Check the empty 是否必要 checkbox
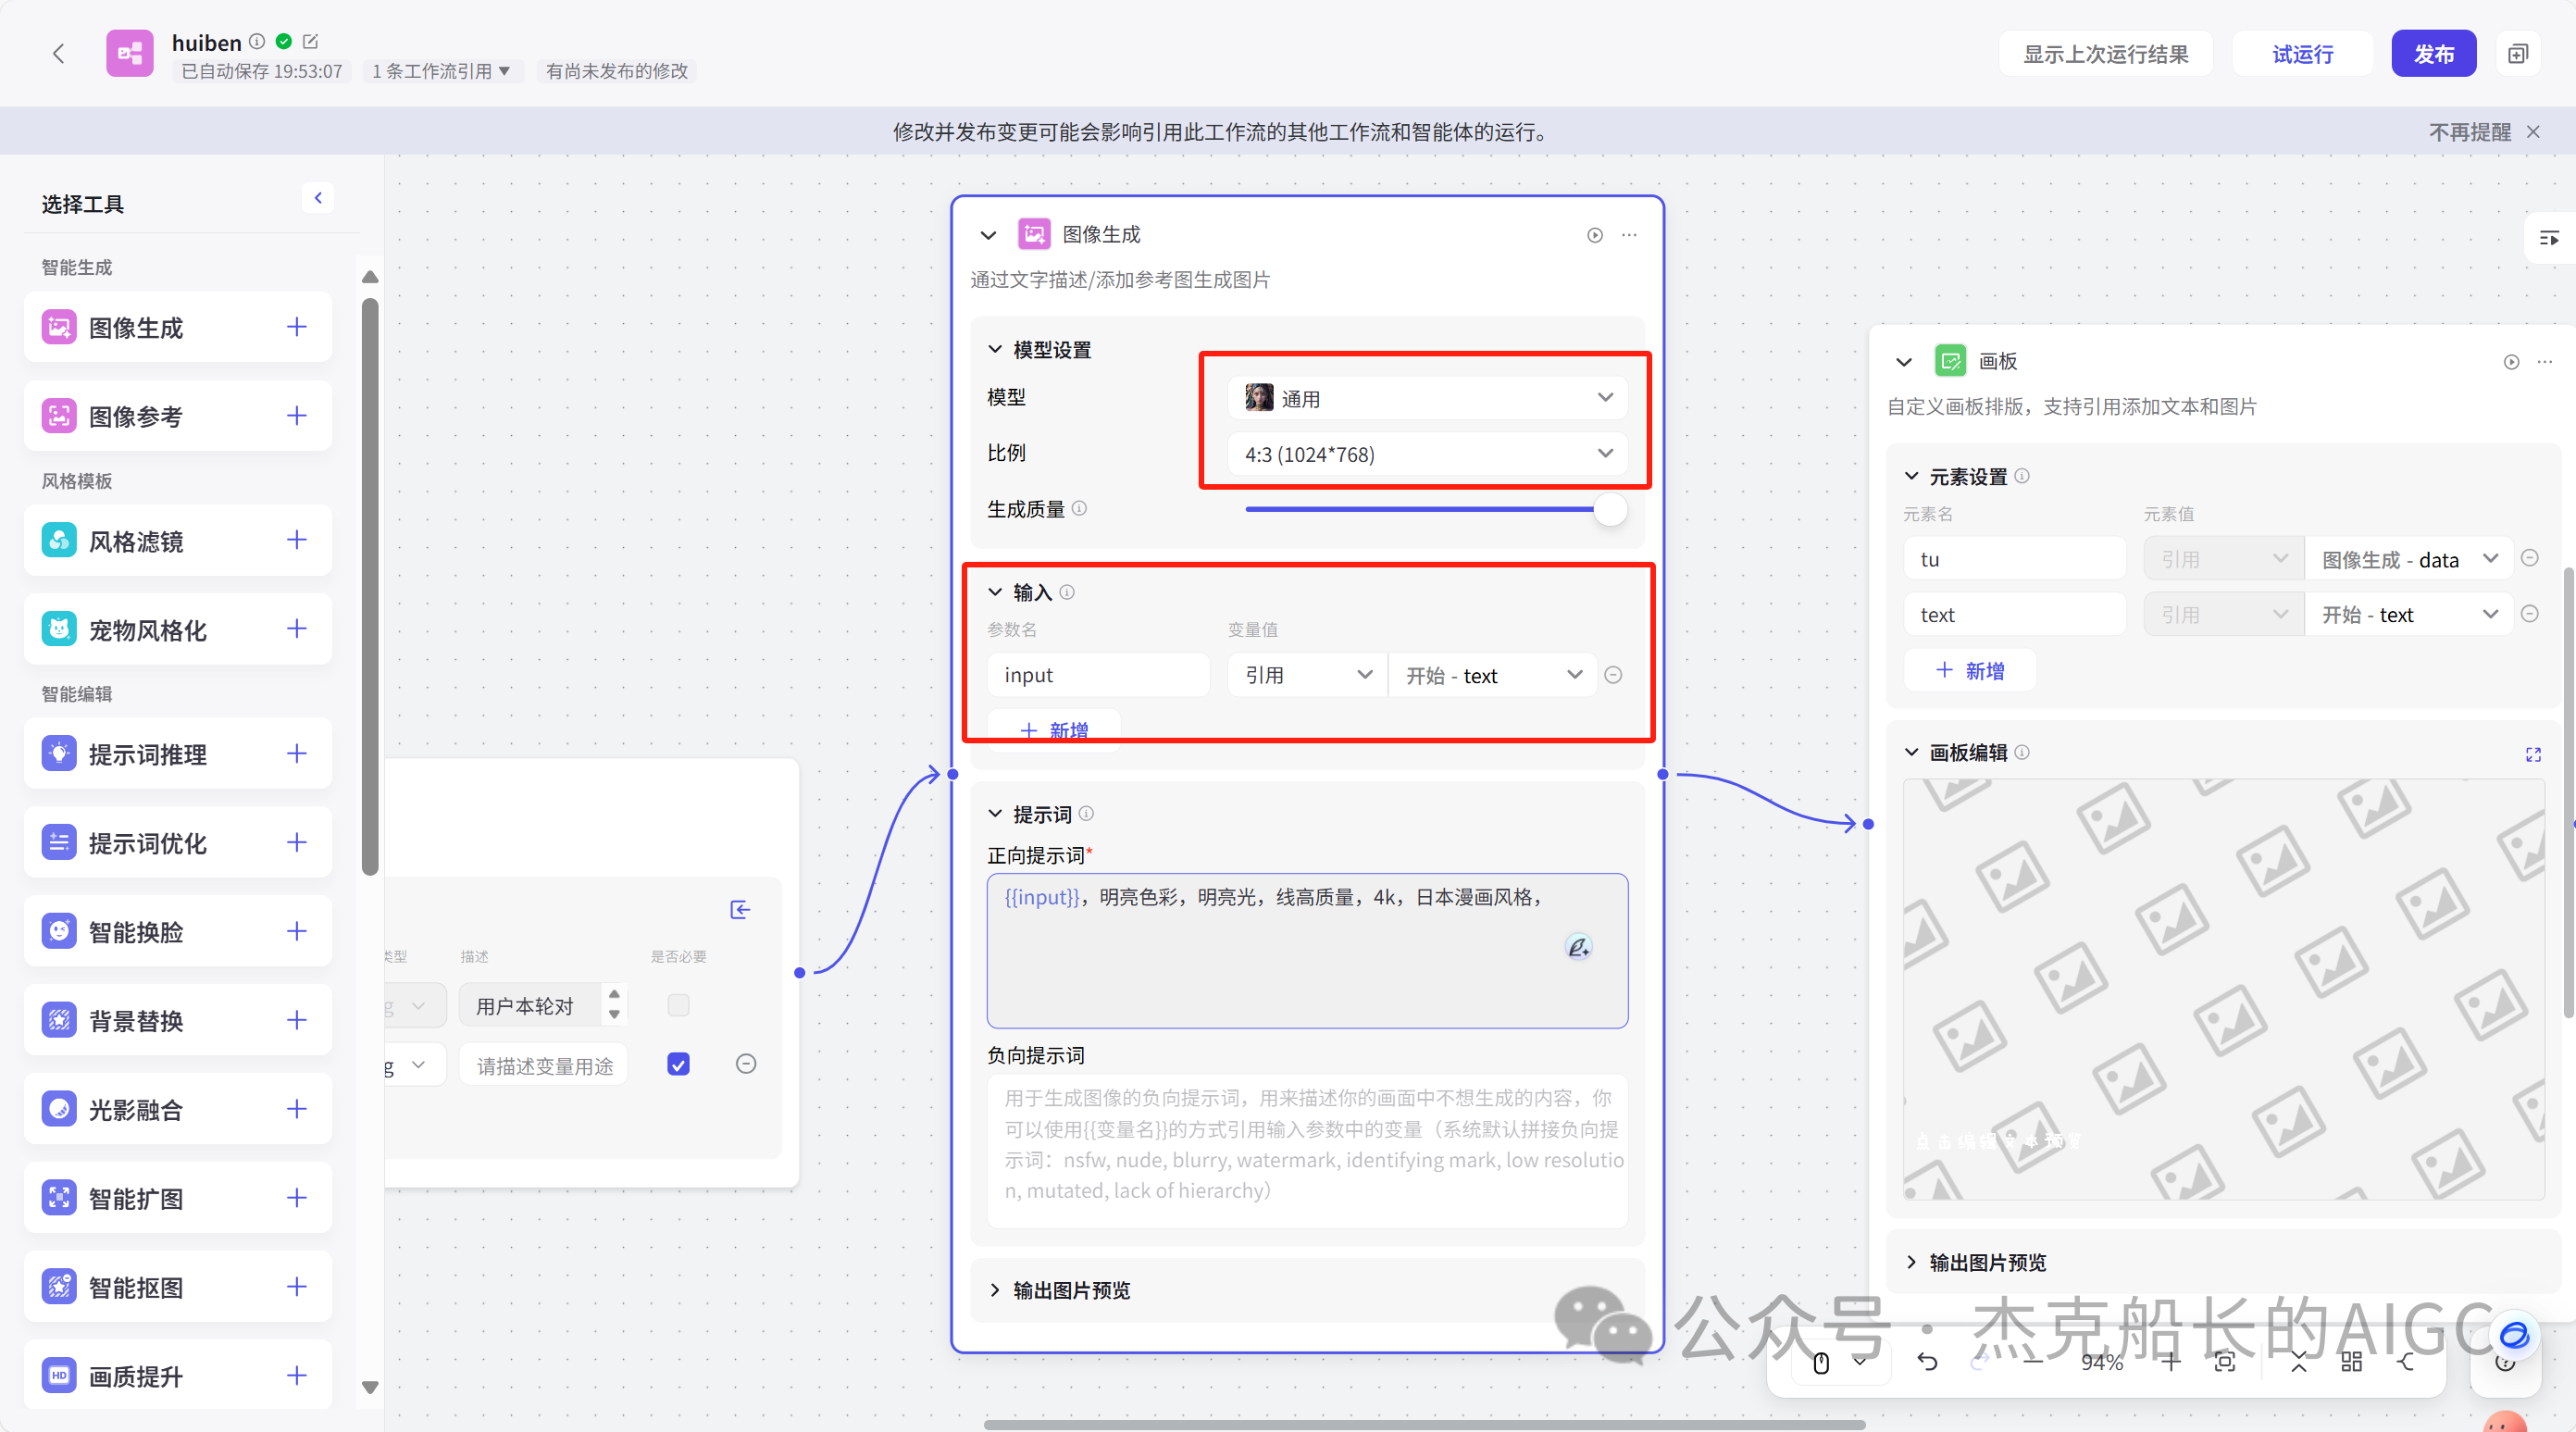2576x1432 pixels. 678,1005
